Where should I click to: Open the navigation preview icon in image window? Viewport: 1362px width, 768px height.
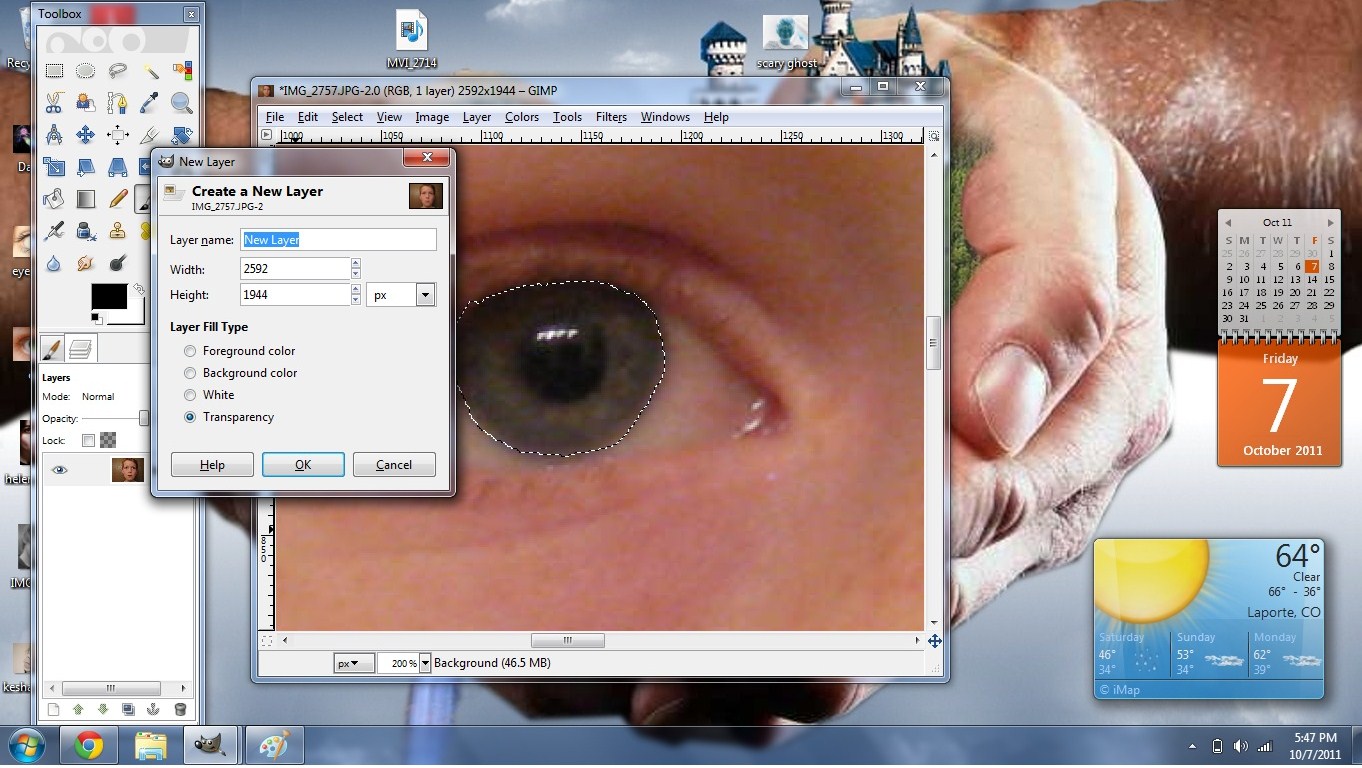tap(934, 640)
